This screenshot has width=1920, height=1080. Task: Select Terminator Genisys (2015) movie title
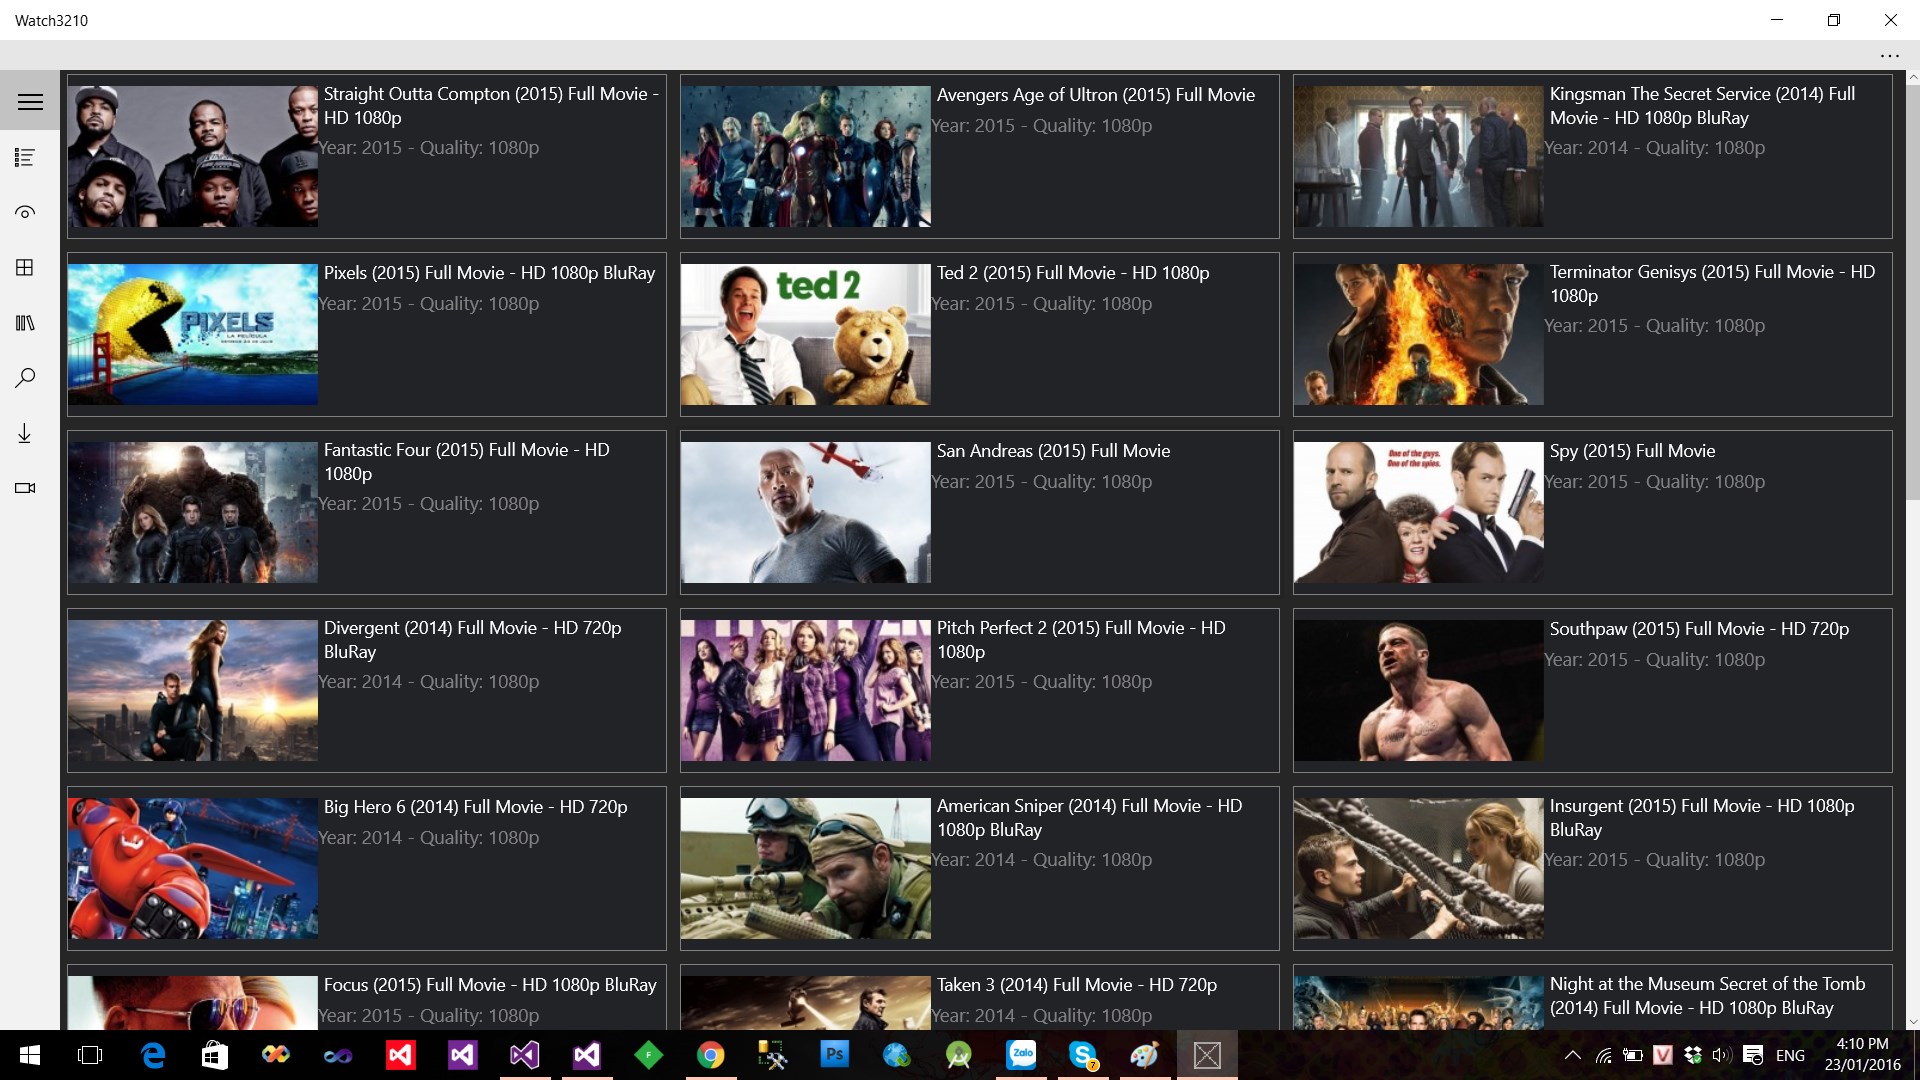point(1711,283)
